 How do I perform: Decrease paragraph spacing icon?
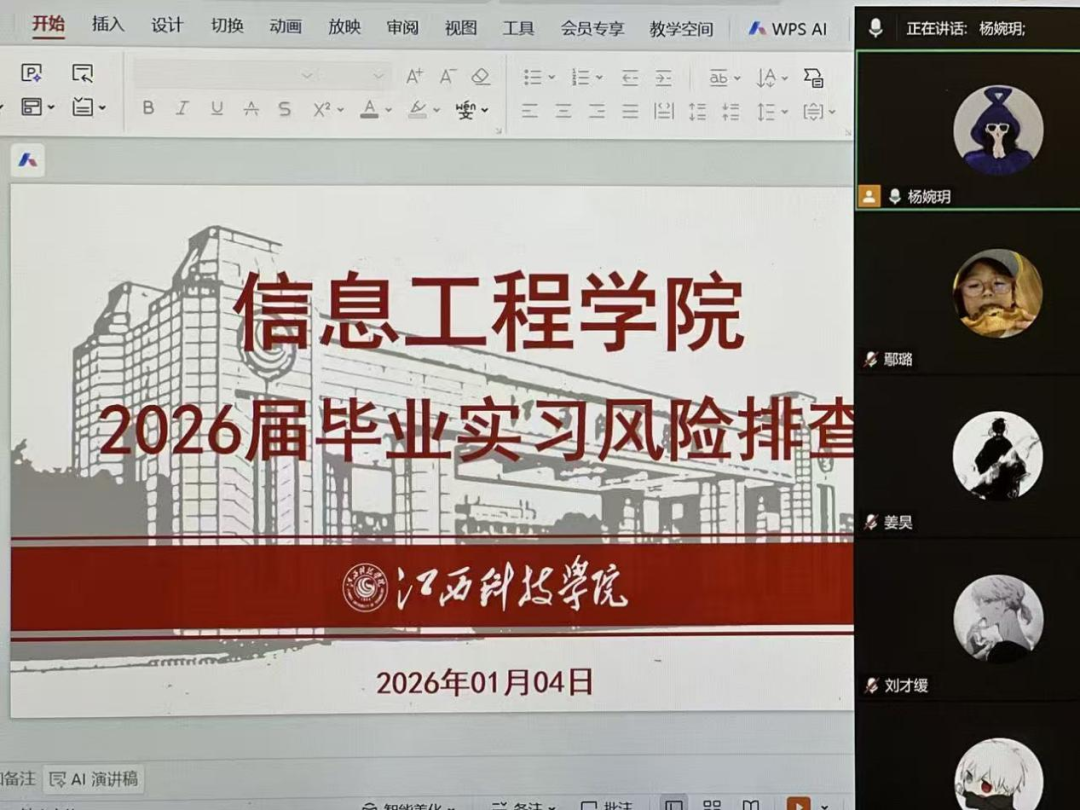coord(731,112)
